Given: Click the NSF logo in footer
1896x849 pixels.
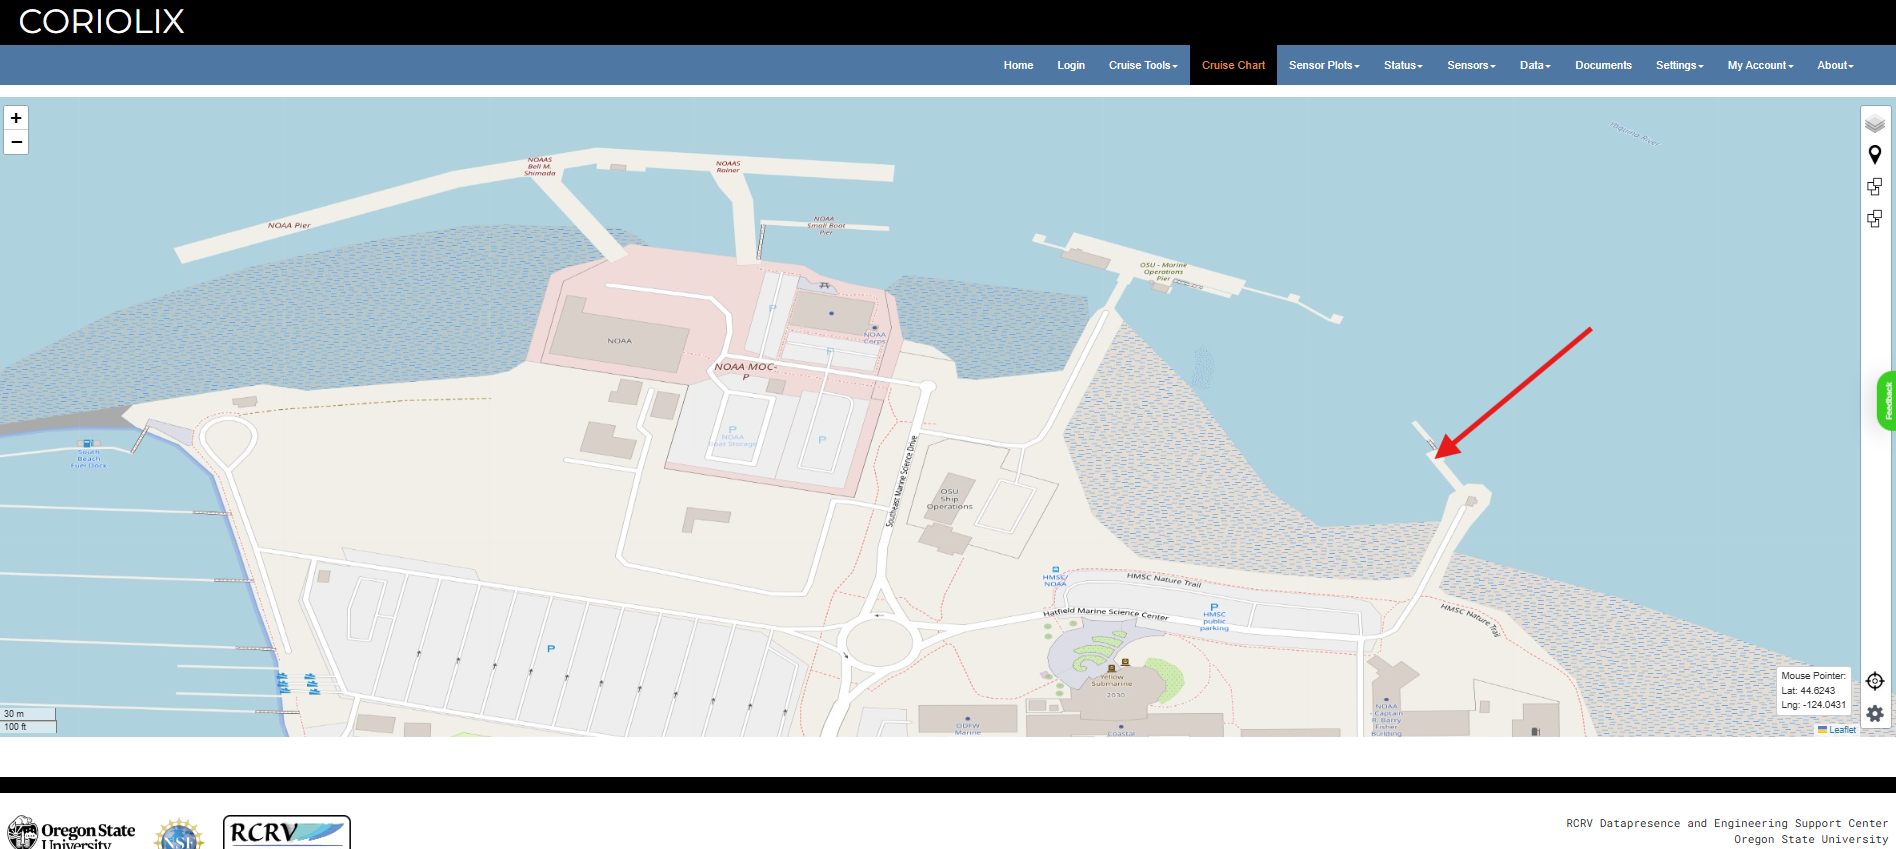Looking at the screenshot, I should pos(179,834).
